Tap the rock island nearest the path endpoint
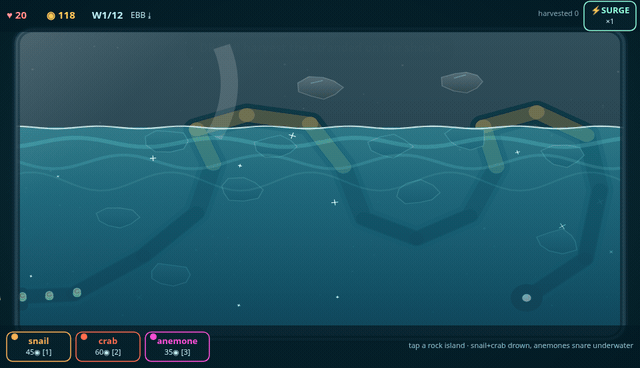This screenshot has width=640, height=368. pos(557,241)
